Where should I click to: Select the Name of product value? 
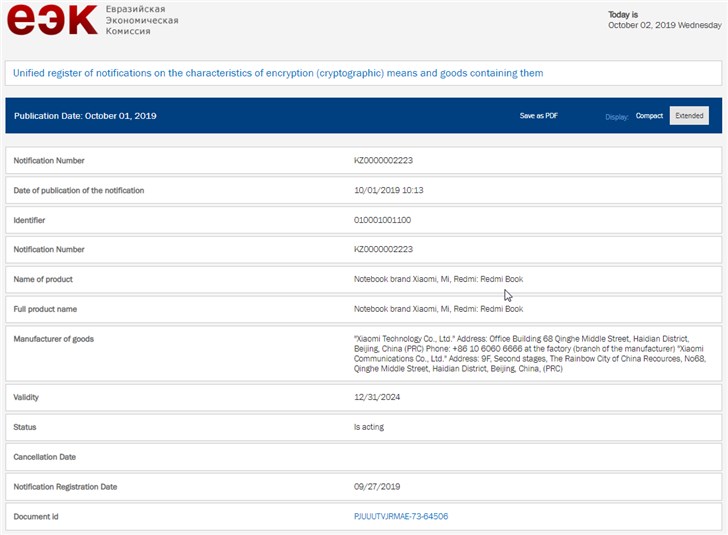click(x=438, y=279)
